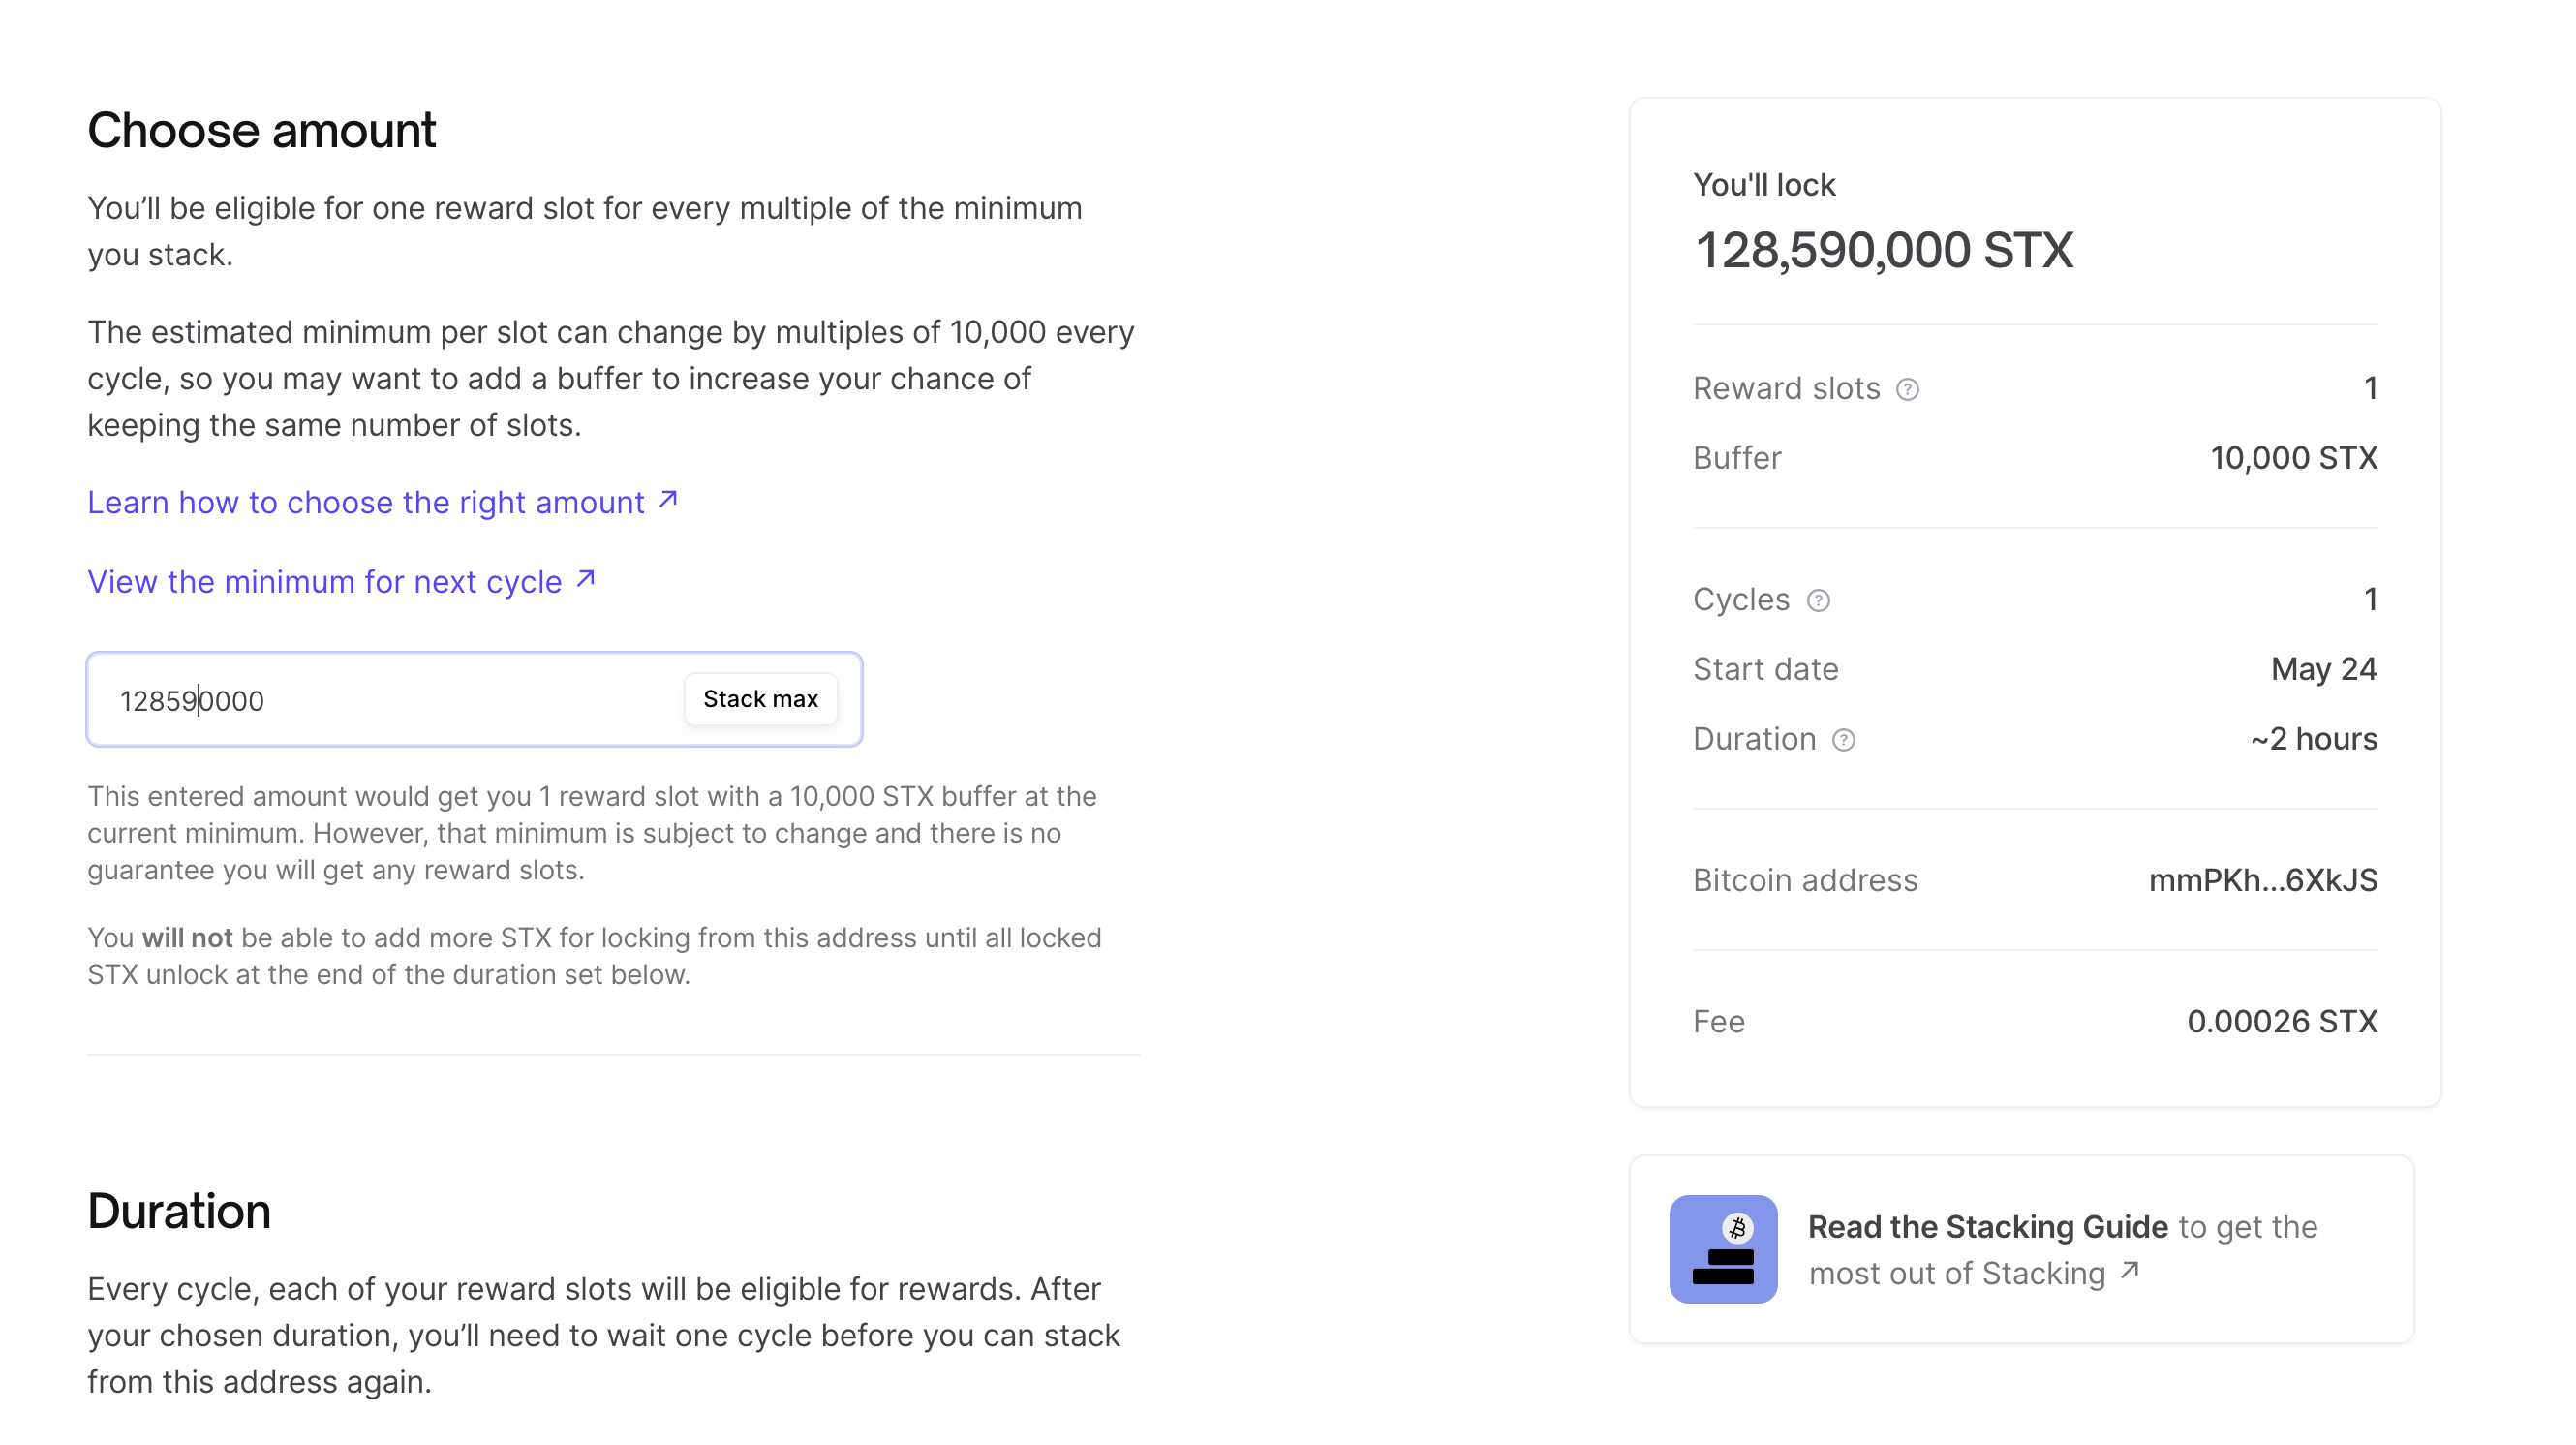Click the 128,590,000 STX lock amount
Screen dimensions: 2576x1445
(1883, 250)
